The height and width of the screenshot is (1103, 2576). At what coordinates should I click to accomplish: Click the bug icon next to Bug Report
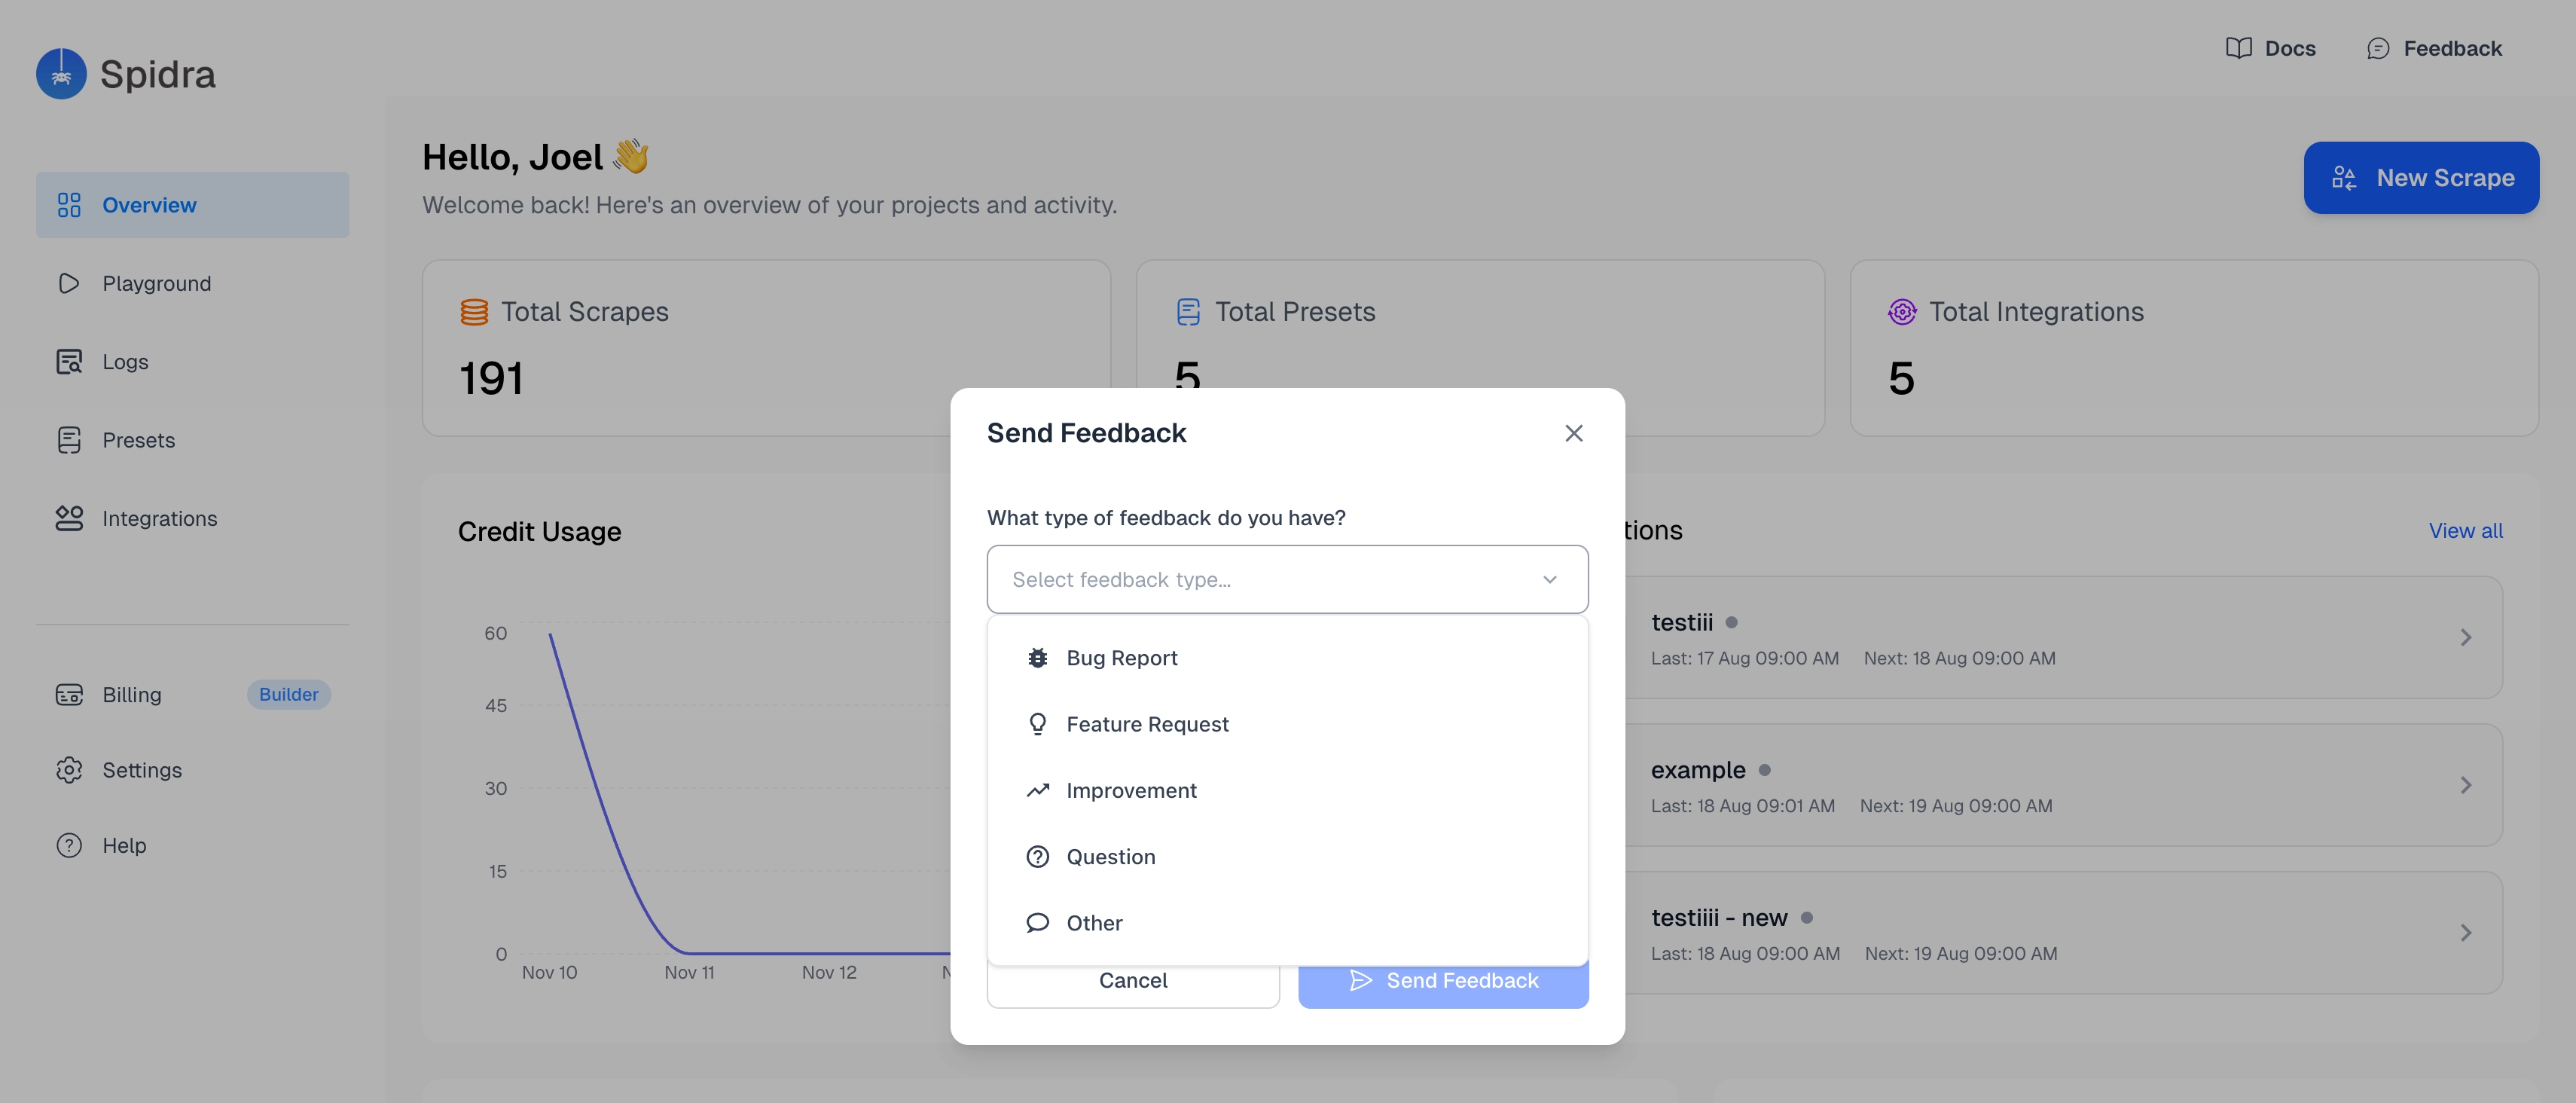click(1038, 657)
